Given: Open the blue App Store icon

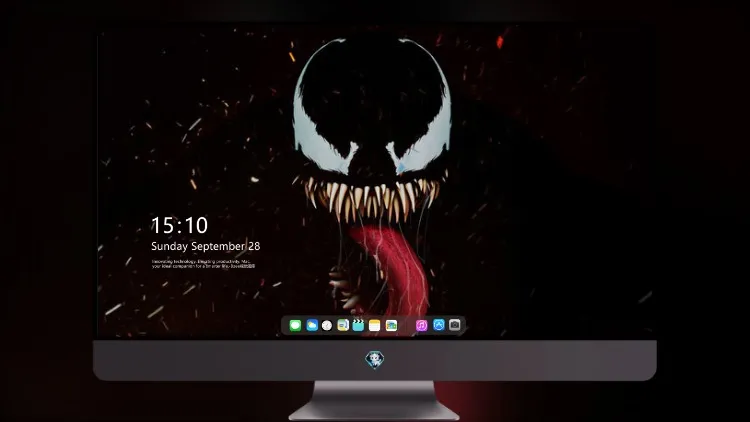Looking at the screenshot, I should 439,325.
